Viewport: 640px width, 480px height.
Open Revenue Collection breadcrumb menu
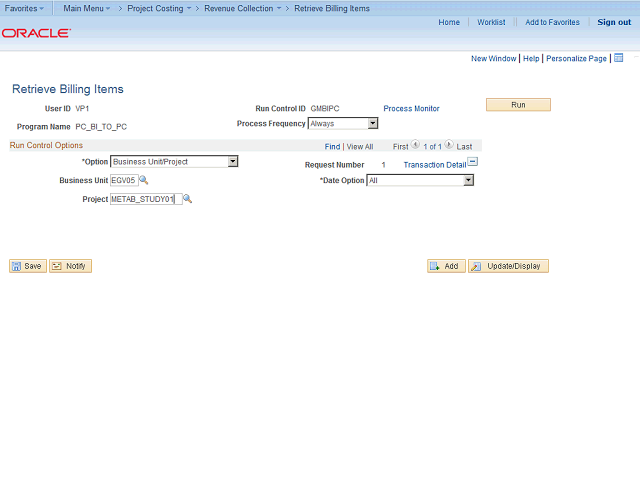243,8
